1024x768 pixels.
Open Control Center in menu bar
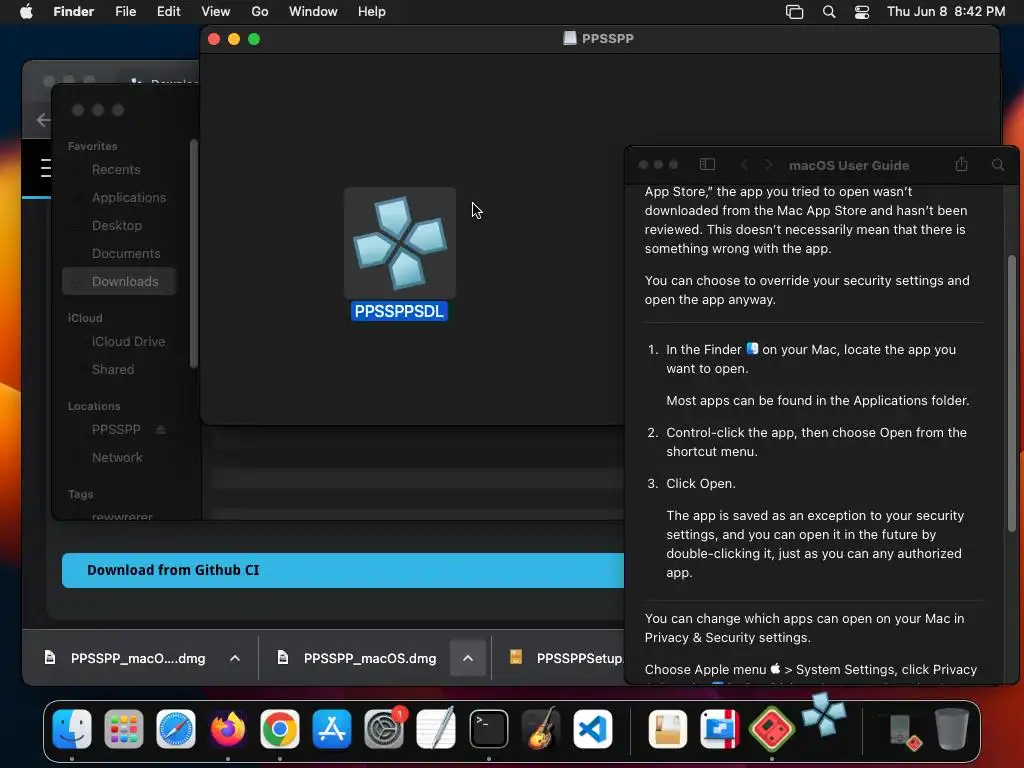pyautogui.click(x=862, y=12)
